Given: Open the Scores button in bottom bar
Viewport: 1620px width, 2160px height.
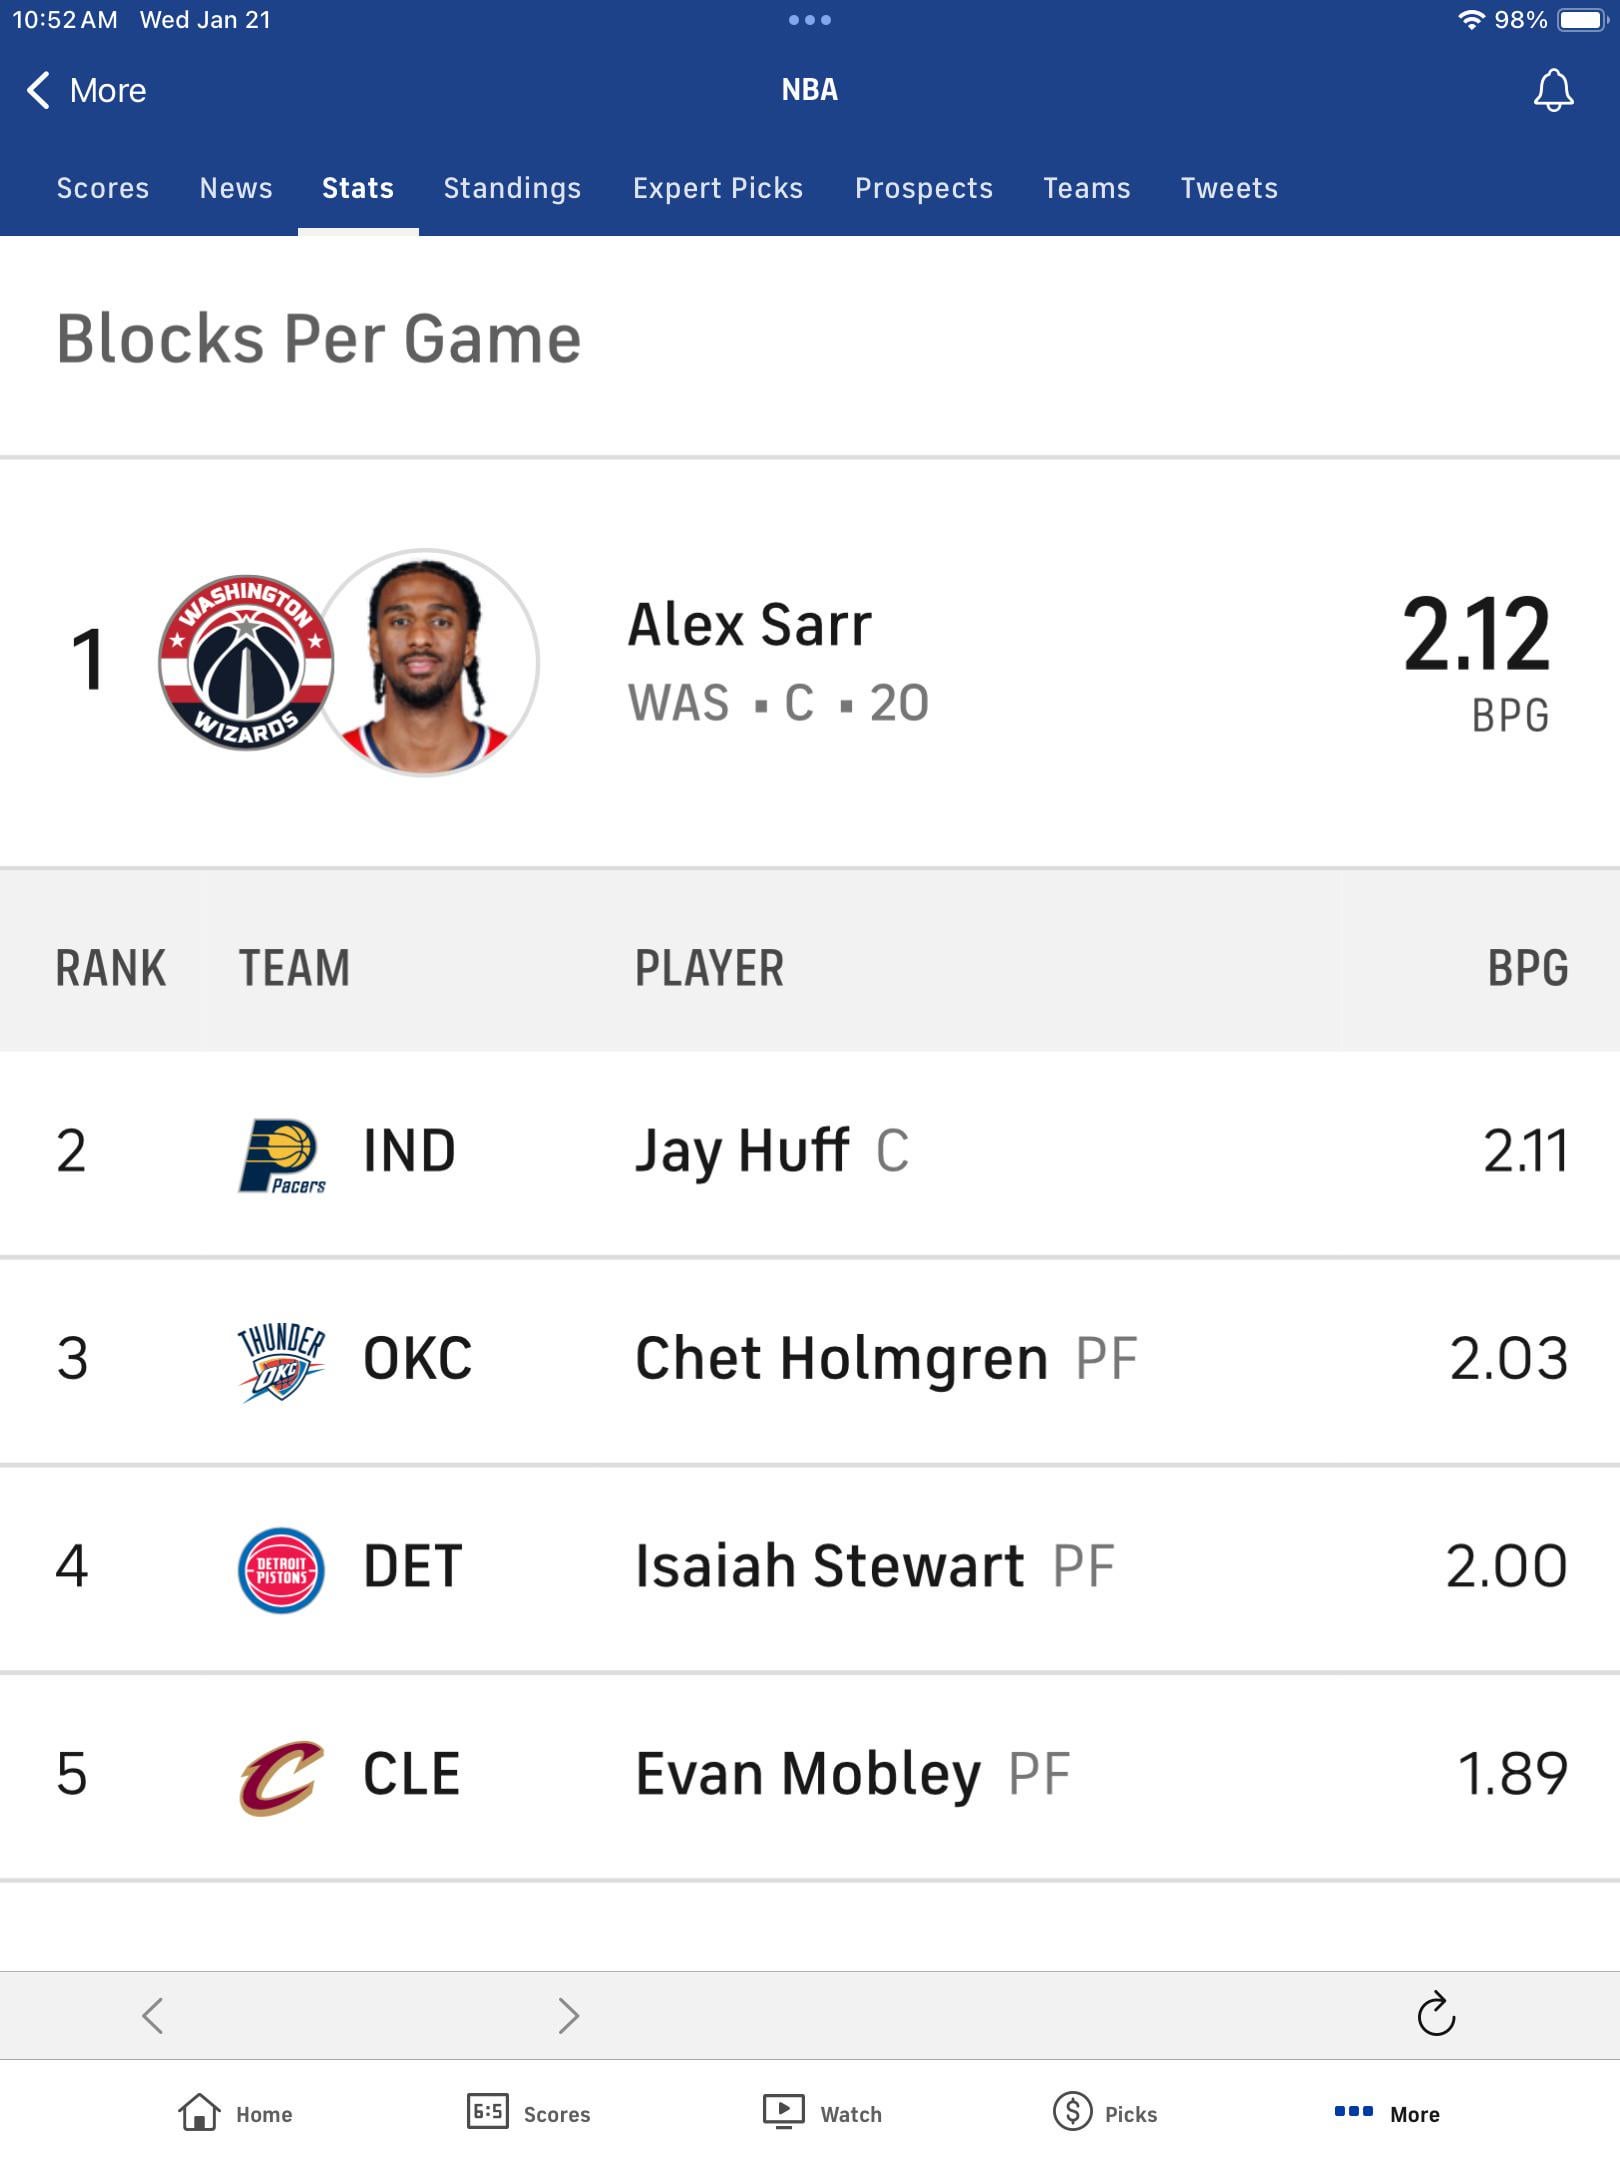Looking at the screenshot, I should click(x=529, y=2113).
